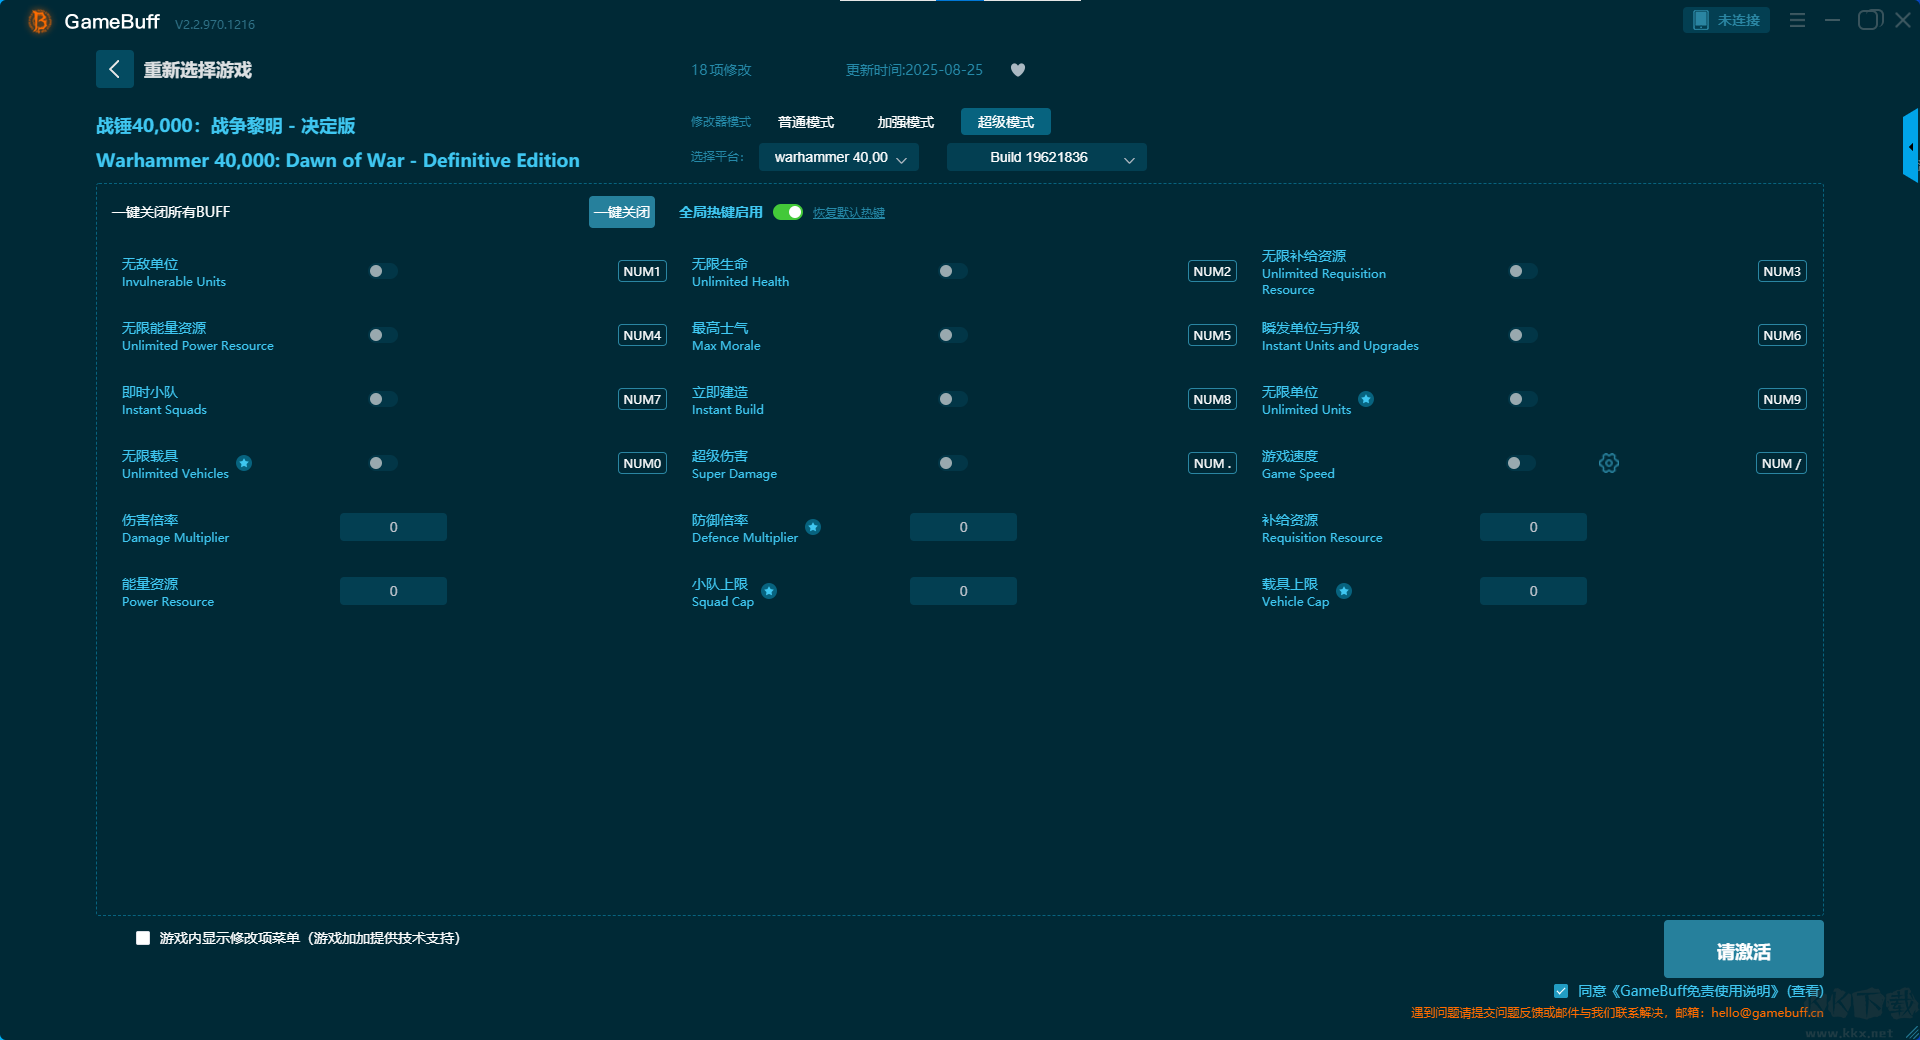Open the warhammer platform dropdown
This screenshot has width=1920, height=1040.
pos(839,157)
